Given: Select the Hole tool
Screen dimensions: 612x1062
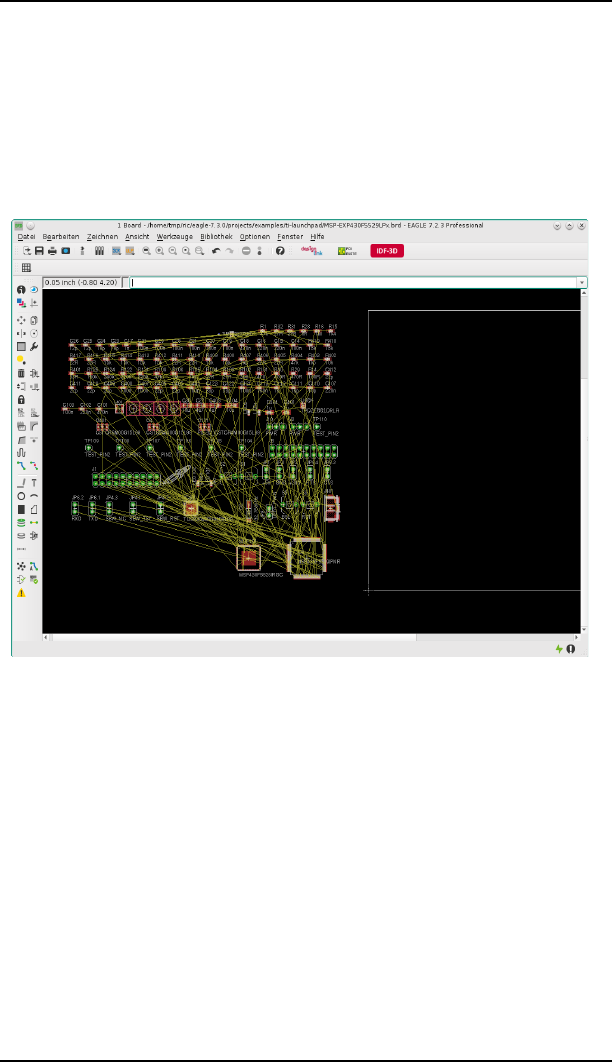Looking at the screenshot, I should (21, 535).
